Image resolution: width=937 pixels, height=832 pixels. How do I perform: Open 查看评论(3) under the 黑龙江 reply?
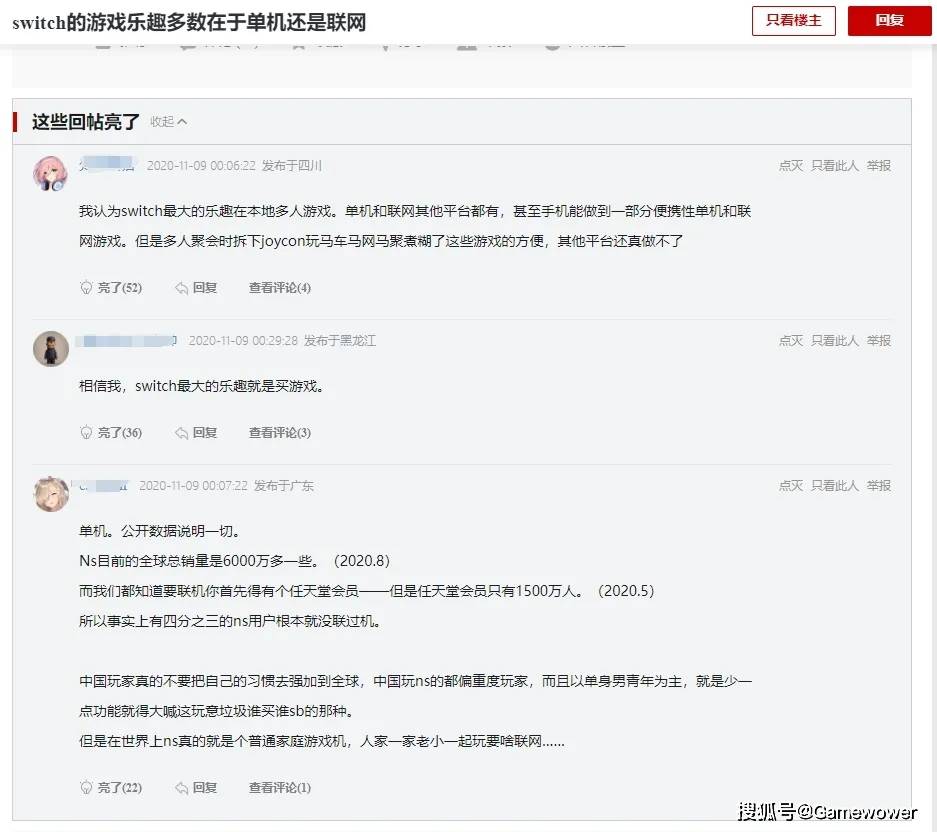coord(280,433)
